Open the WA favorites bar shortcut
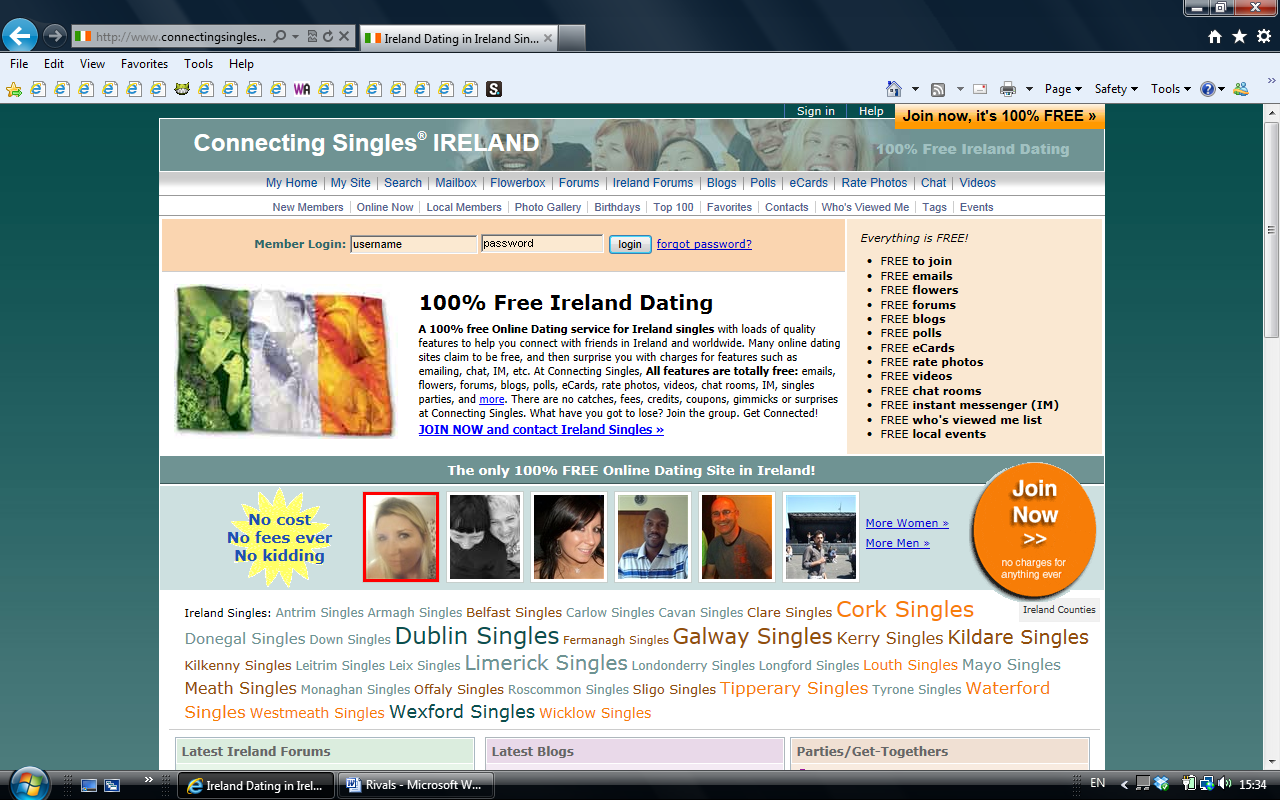This screenshot has width=1280, height=800. coord(302,89)
